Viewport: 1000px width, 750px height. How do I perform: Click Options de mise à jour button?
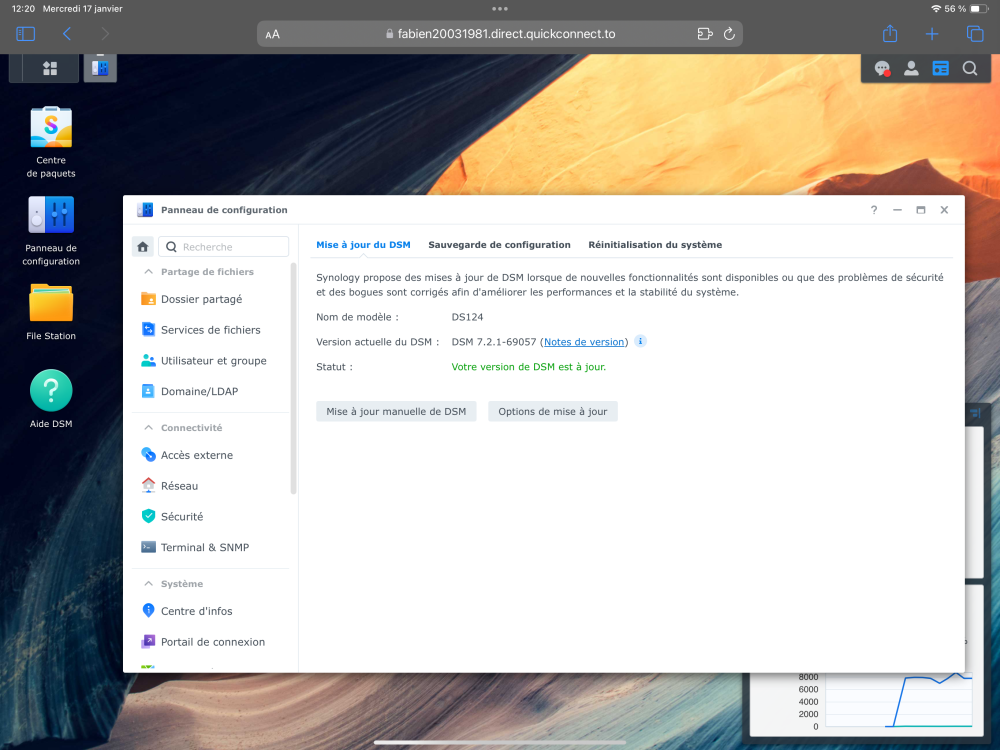tap(552, 411)
